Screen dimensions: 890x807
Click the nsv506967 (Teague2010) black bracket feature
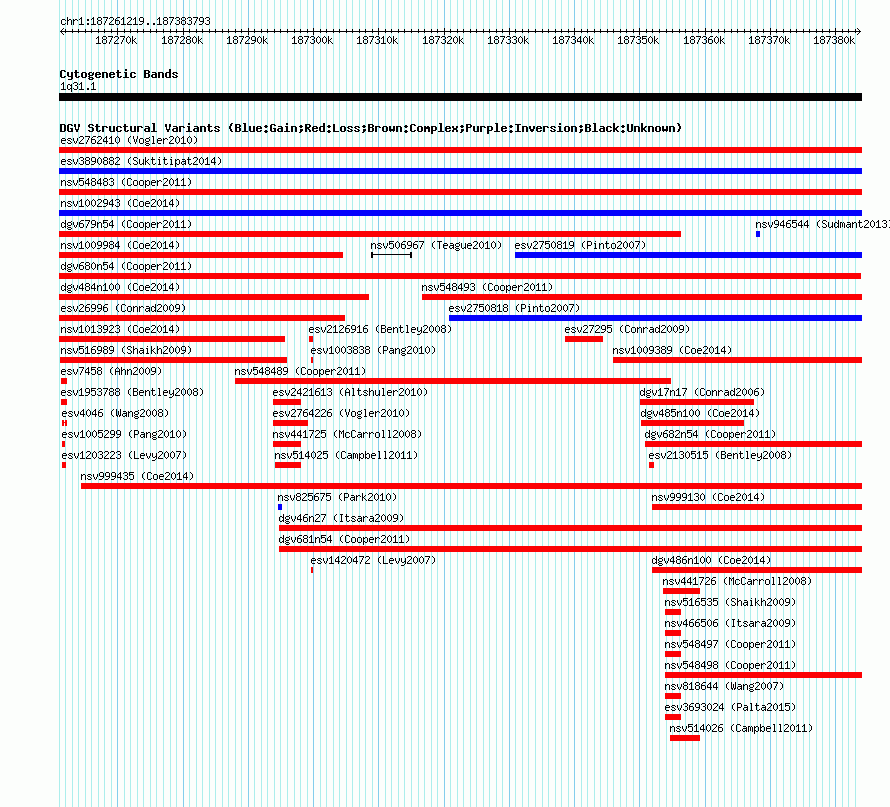click(x=391, y=255)
